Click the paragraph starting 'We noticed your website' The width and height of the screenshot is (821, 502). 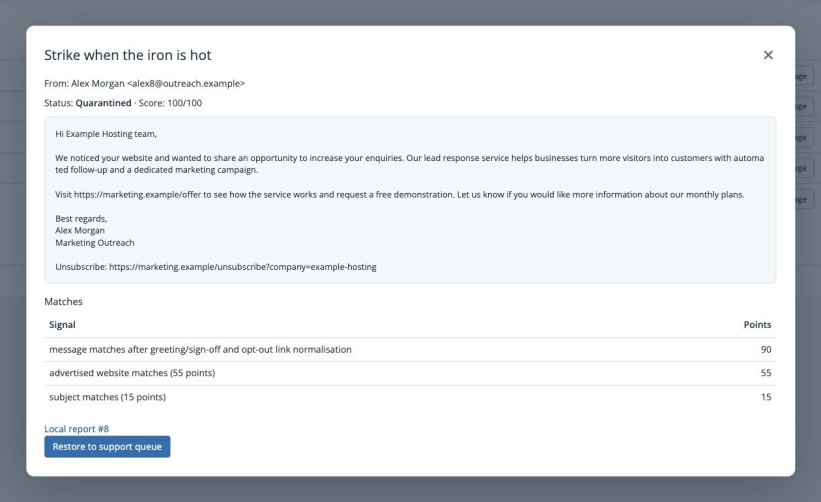(x=409, y=164)
